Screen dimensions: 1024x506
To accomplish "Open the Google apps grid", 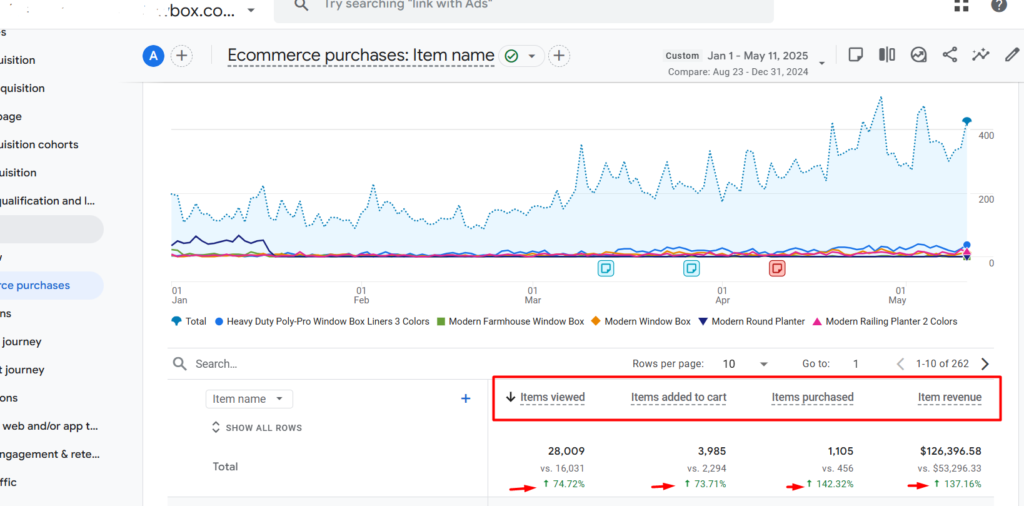I will click(961, 6).
